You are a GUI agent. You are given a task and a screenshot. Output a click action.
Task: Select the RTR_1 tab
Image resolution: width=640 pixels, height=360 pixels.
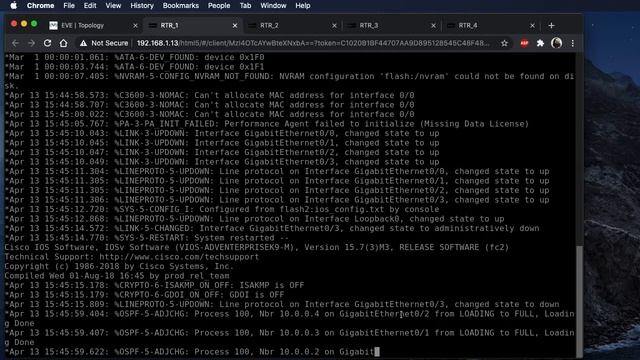point(193,25)
